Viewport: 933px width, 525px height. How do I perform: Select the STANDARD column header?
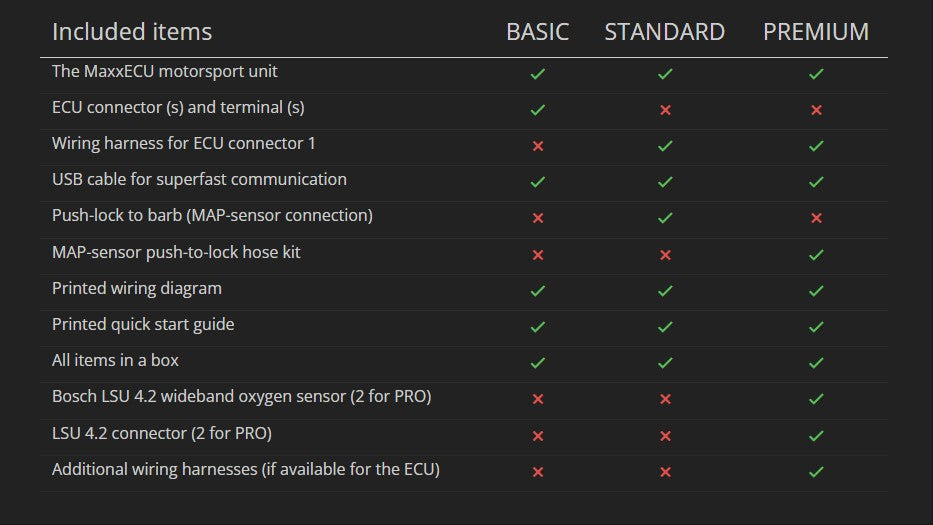pos(665,32)
